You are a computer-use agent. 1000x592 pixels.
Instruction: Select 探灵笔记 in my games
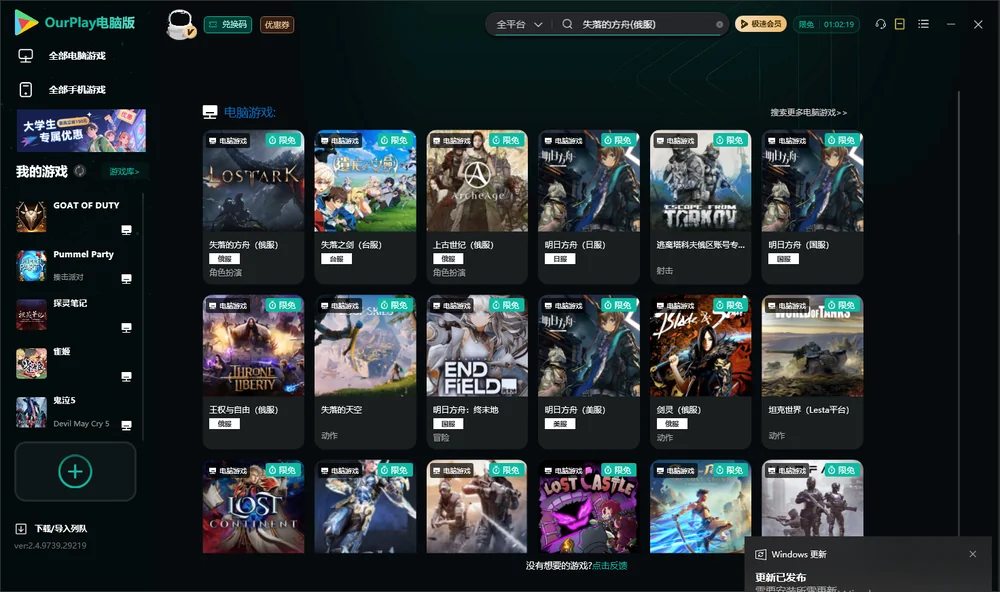[x=75, y=314]
